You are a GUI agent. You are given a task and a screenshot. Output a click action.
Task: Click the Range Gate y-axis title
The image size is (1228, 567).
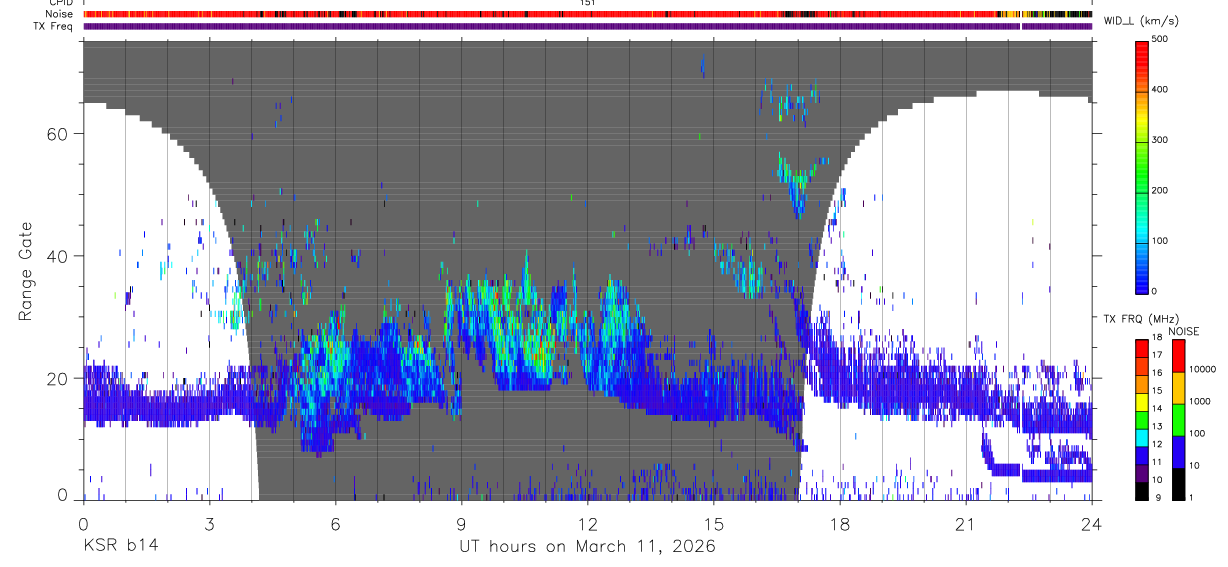pos(26,270)
